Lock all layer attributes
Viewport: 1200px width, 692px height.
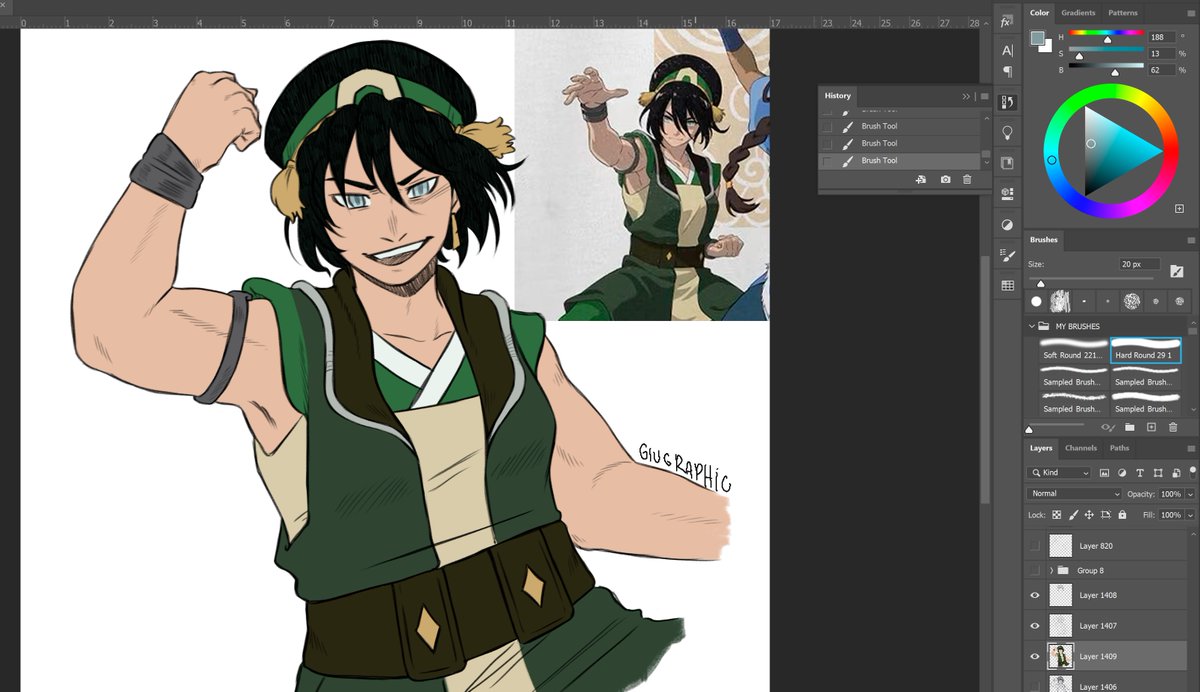point(1122,515)
